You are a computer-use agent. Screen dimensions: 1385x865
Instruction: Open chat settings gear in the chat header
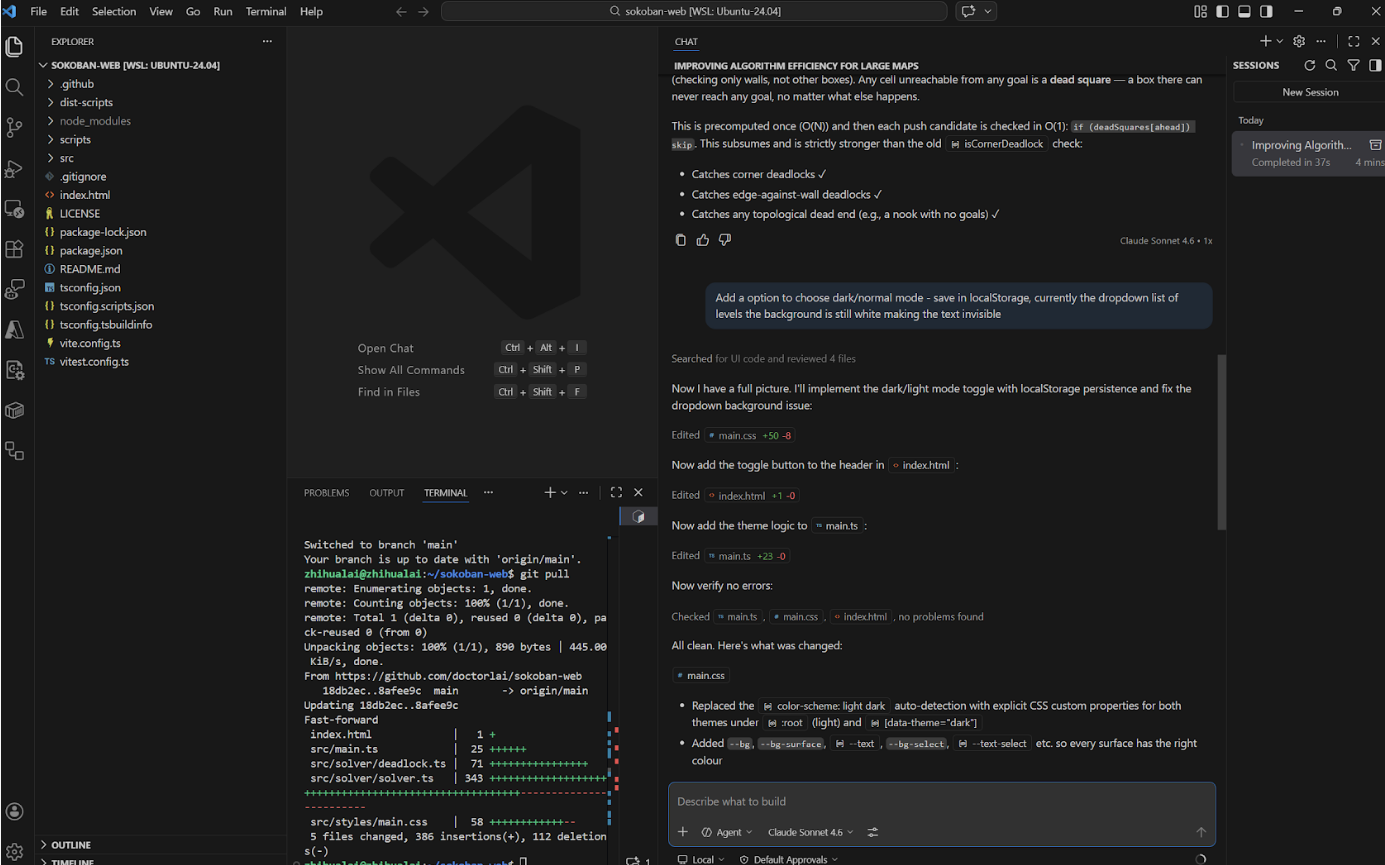pyautogui.click(x=1299, y=41)
